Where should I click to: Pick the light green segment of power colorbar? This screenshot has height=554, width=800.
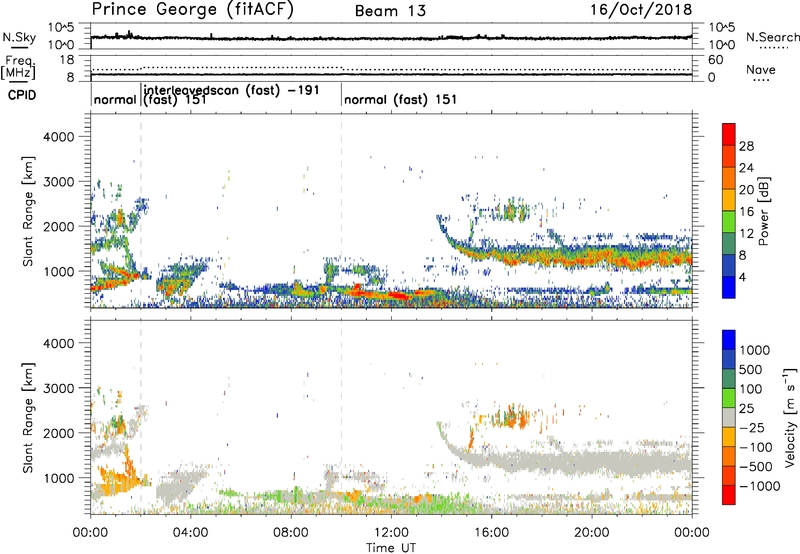click(729, 222)
